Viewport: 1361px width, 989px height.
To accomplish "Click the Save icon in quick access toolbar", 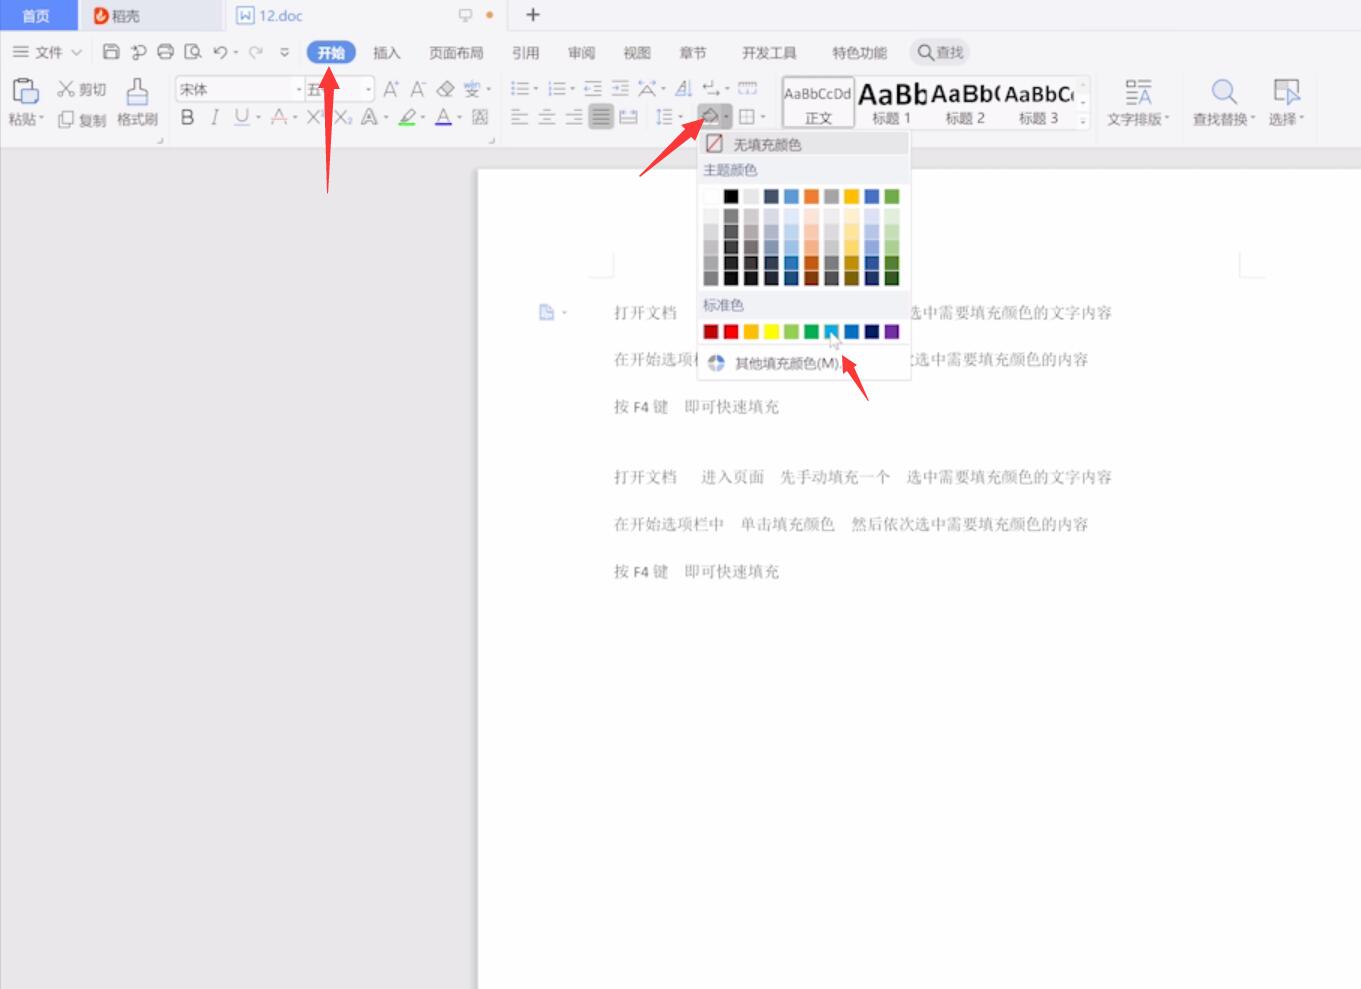I will (111, 52).
